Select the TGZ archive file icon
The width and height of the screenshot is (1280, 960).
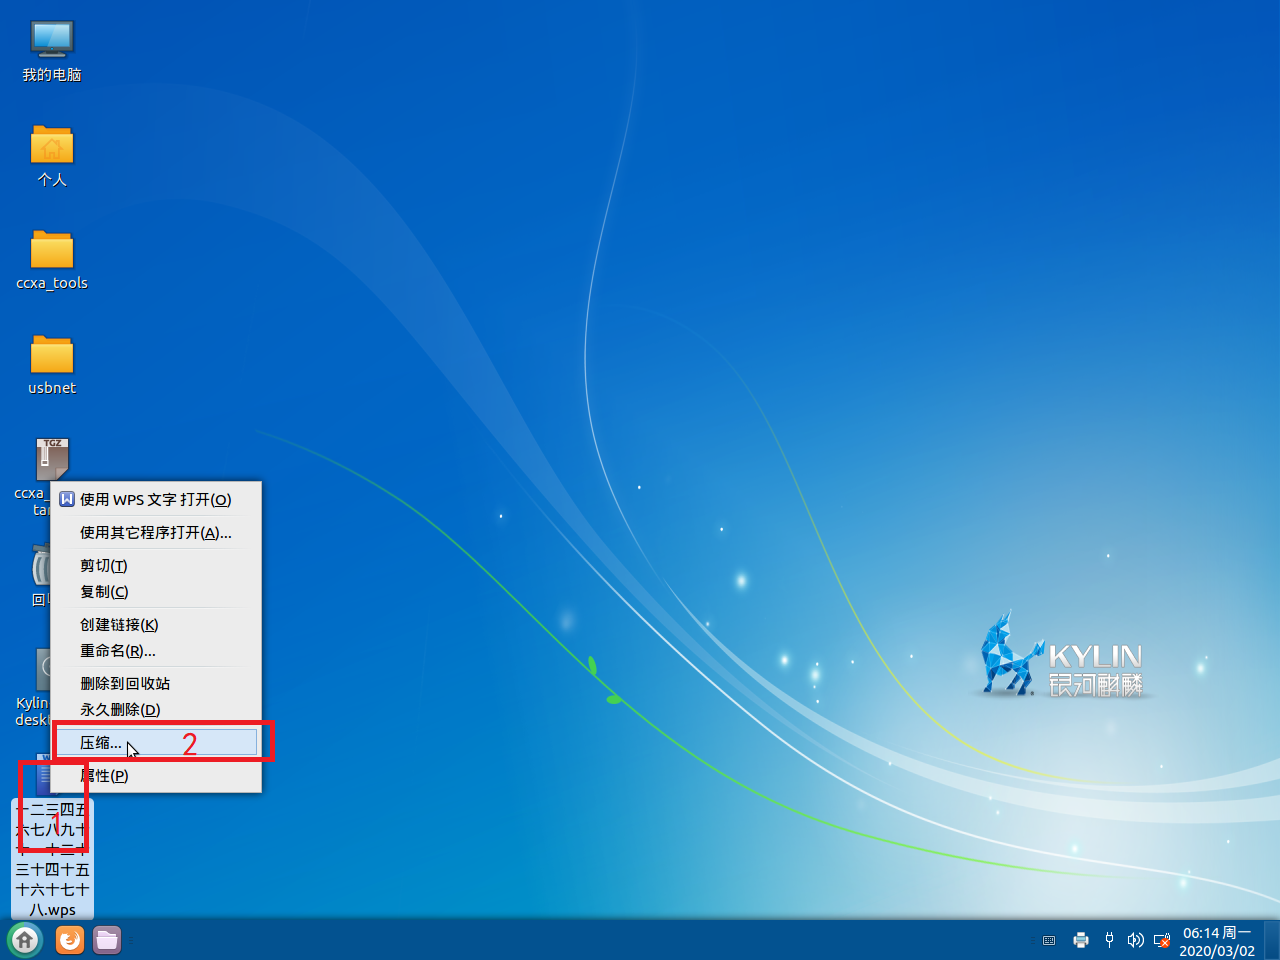pos(52,459)
